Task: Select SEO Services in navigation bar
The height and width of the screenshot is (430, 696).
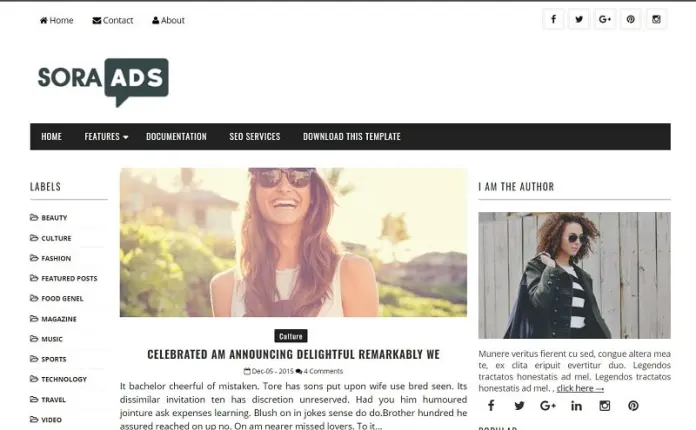Action: point(255,137)
